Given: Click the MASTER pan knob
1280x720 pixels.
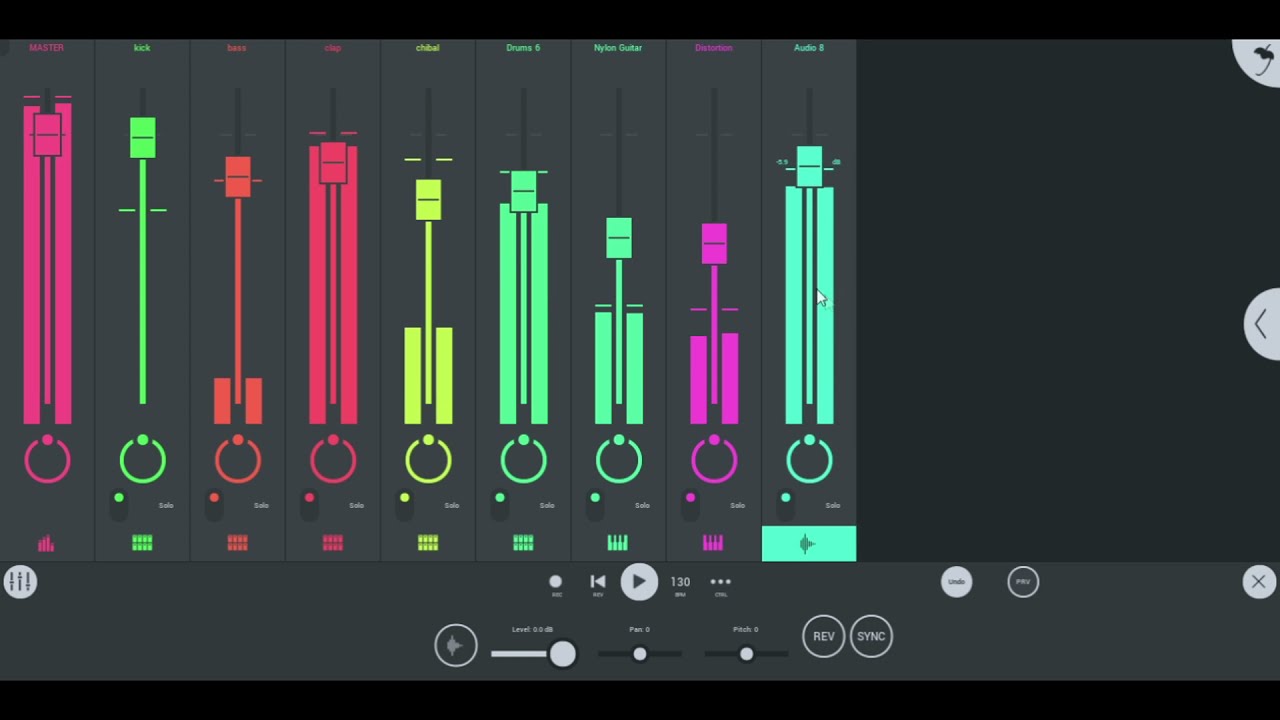Looking at the screenshot, I should tap(47, 460).
